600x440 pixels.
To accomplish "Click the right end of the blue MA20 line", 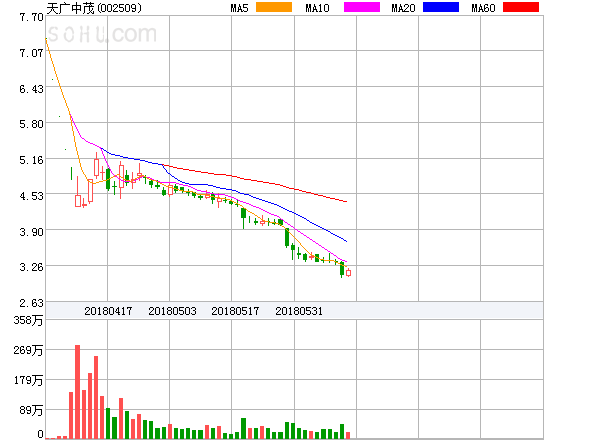I will [x=346, y=241].
